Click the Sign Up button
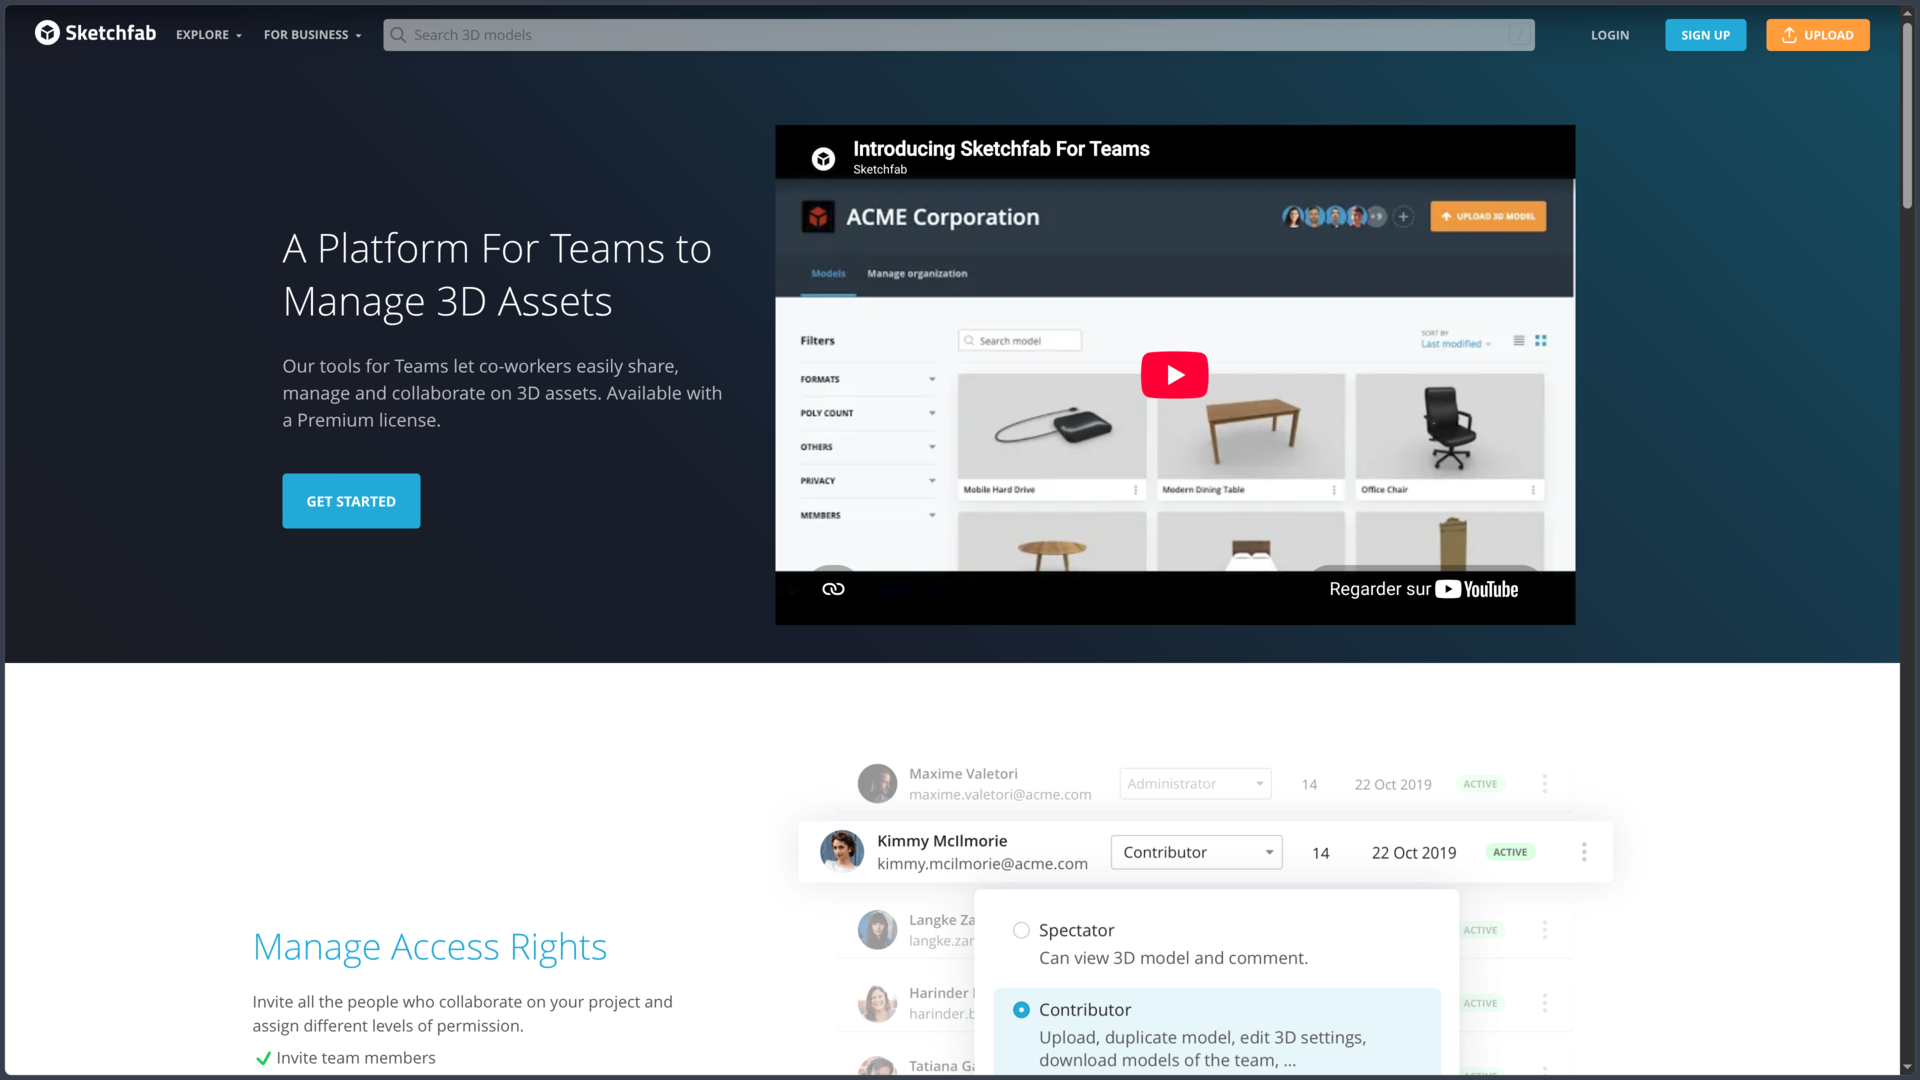Screen dimensions: 1920x1080 pyautogui.click(x=1705, y=35)
